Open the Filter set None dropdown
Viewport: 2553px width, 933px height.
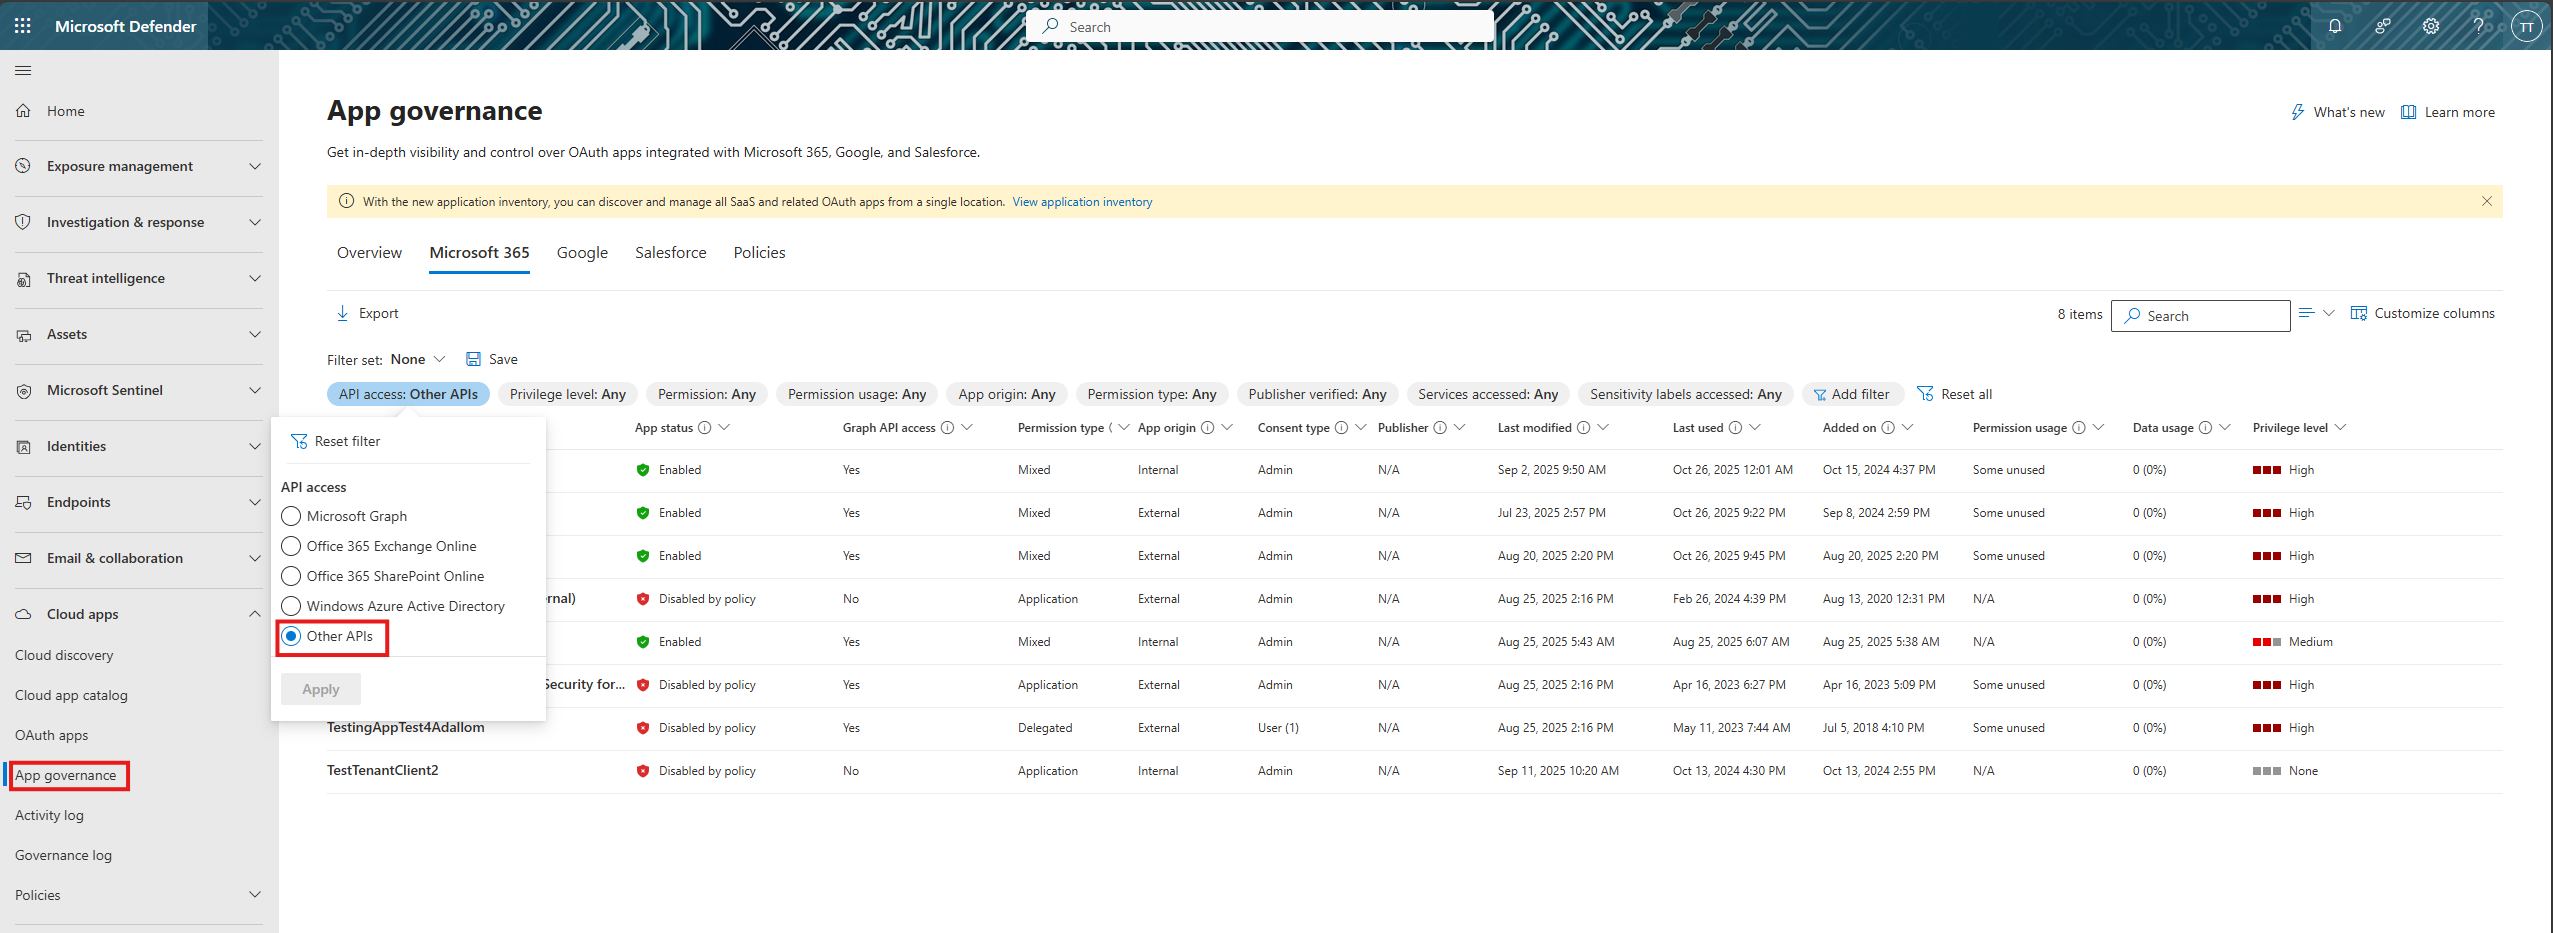click(418, 359)
